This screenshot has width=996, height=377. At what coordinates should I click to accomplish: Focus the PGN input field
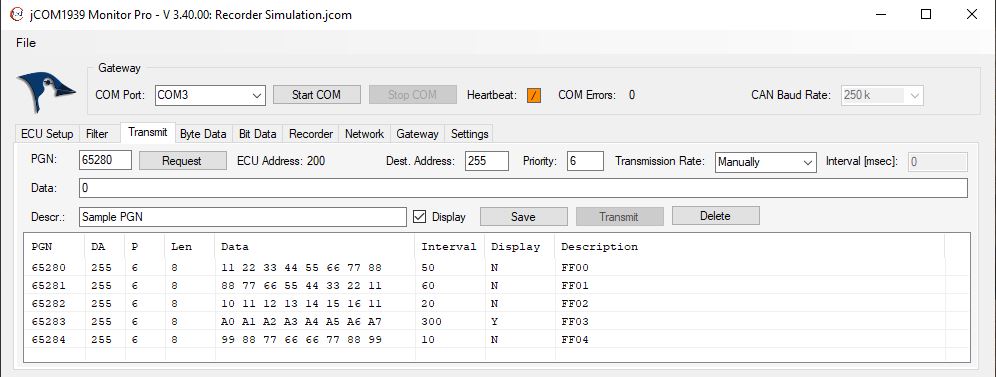point(105,161)
